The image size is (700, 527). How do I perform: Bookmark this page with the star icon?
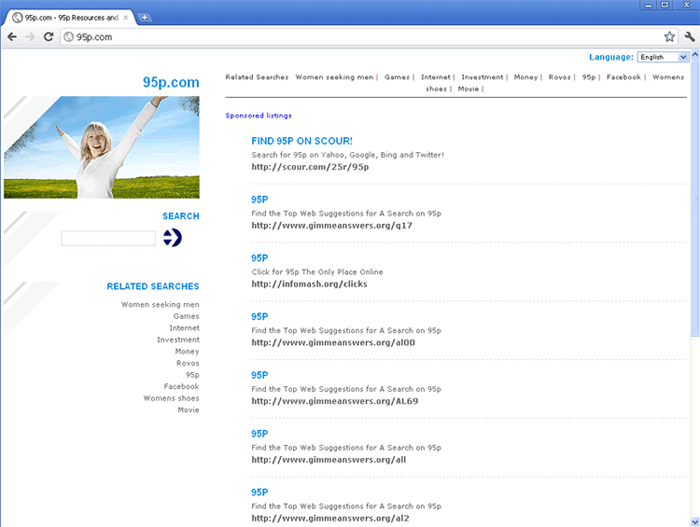coord(669,37)
